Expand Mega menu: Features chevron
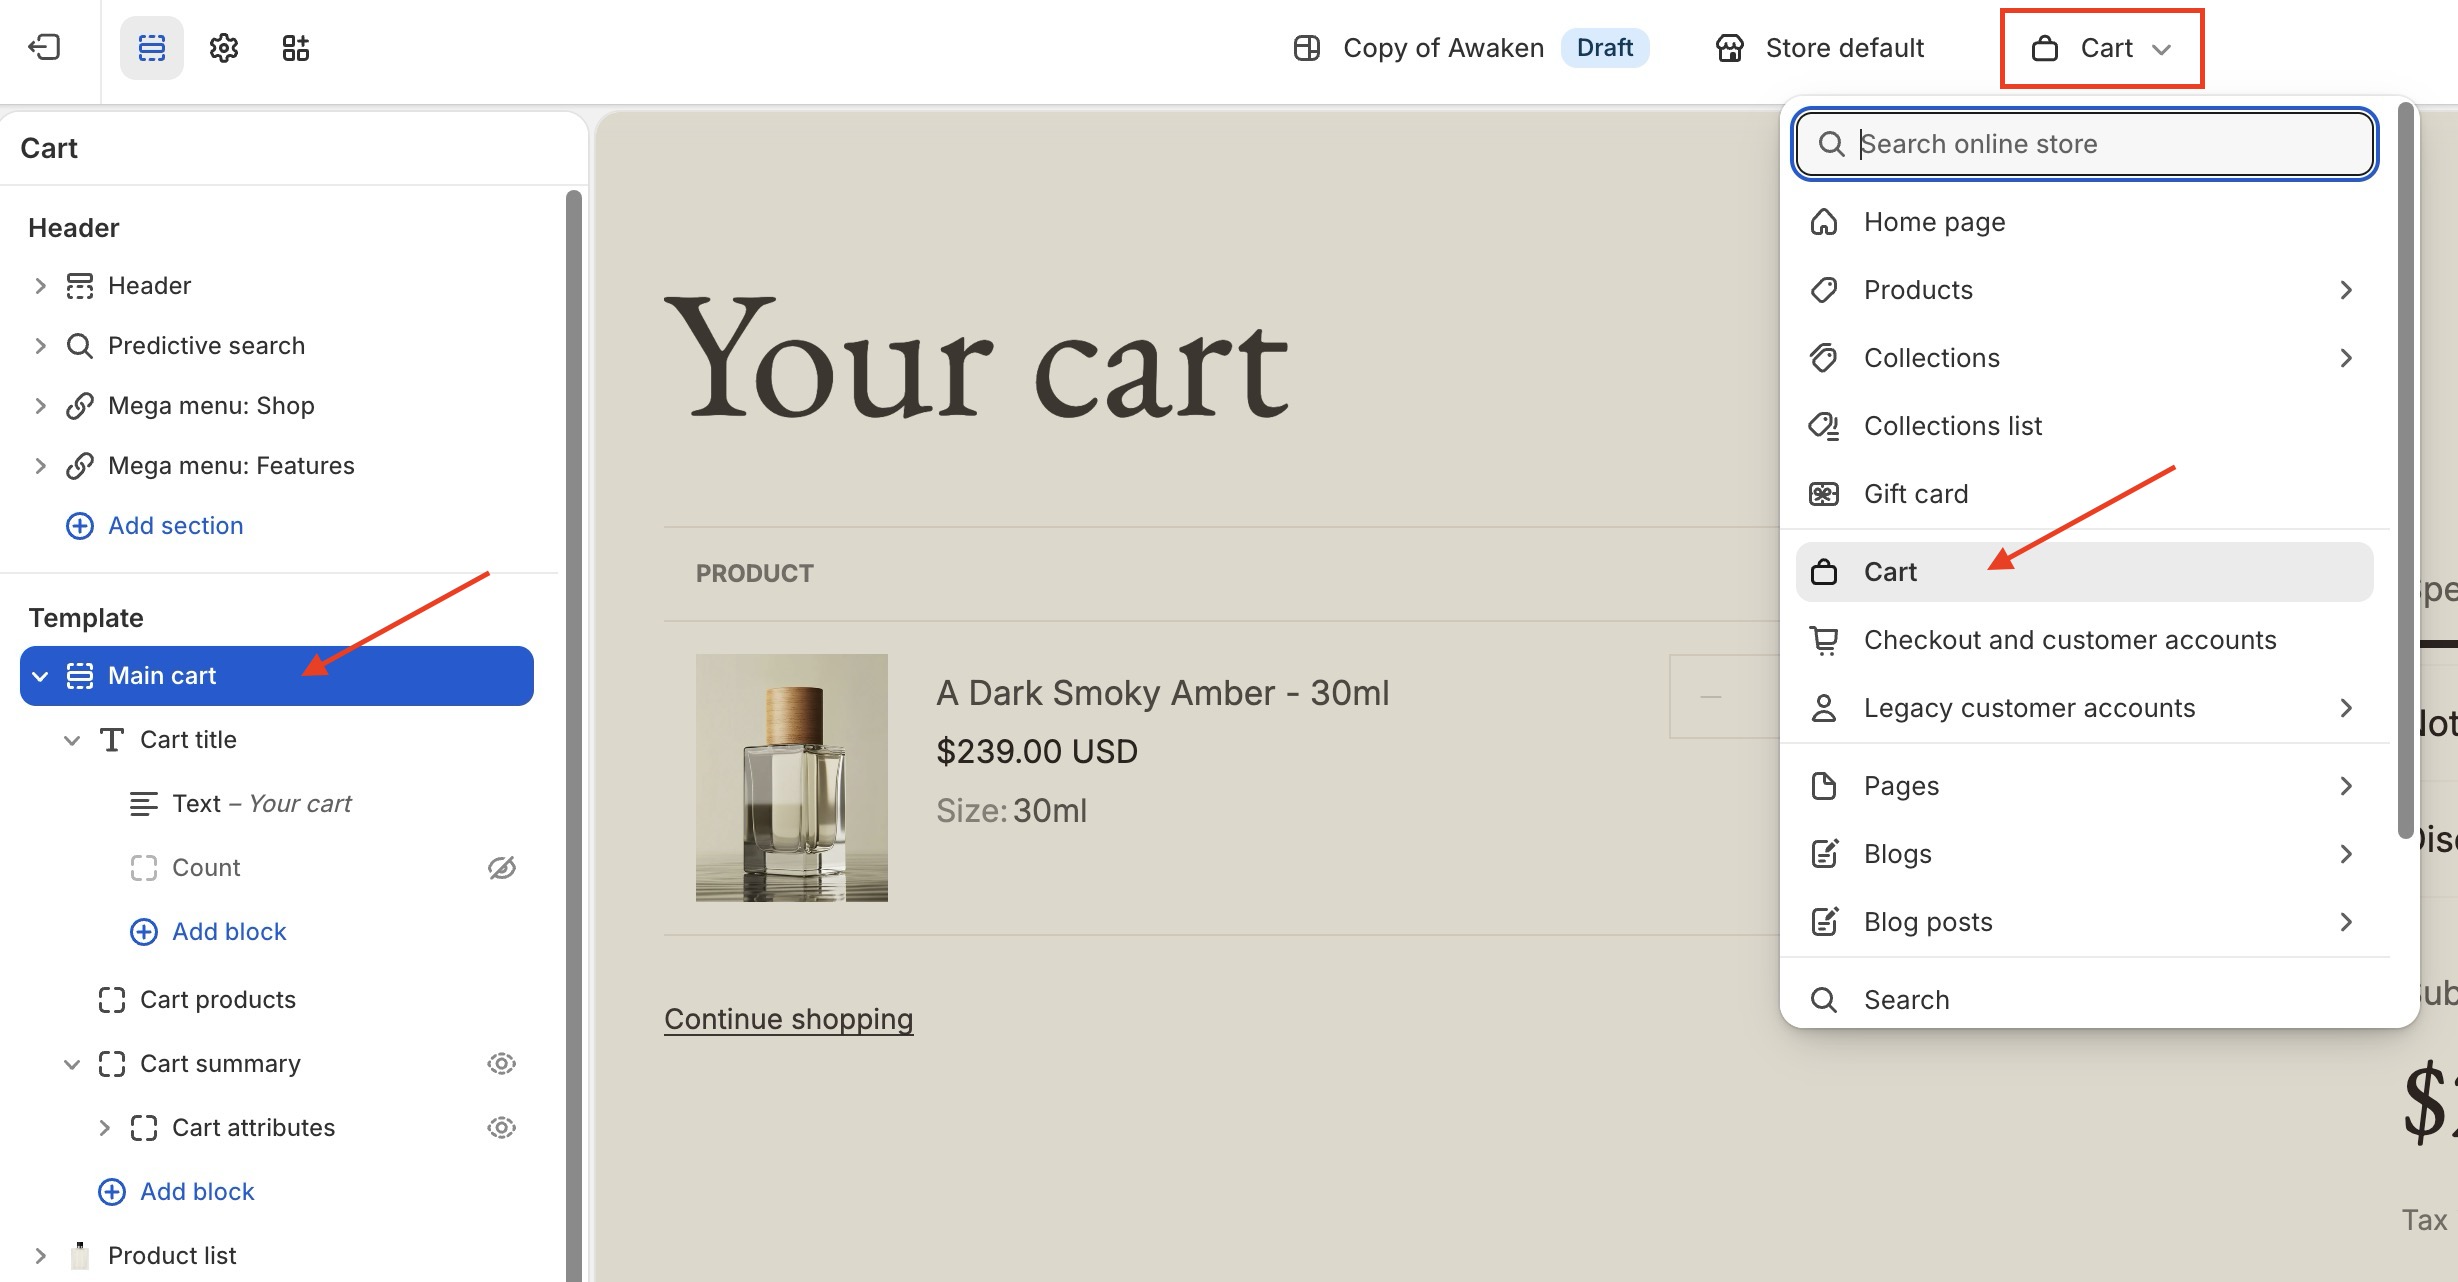Viewport: 2458px width, 1282px height. coord(40,466)
